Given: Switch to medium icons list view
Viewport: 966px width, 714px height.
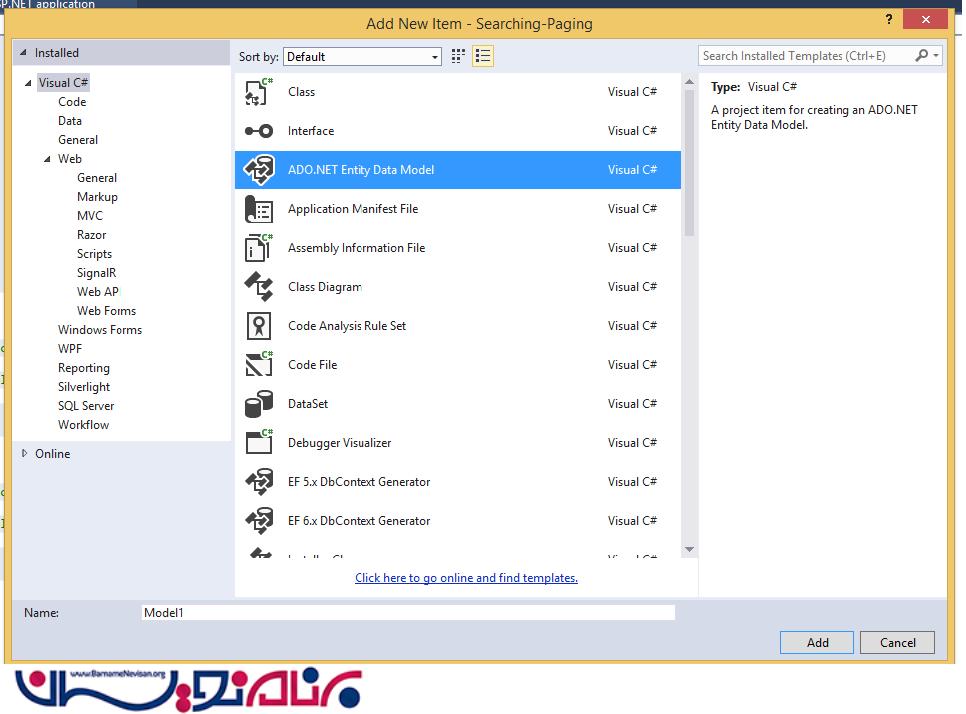Looking at the screenshot, I should (x=483, y=57).
